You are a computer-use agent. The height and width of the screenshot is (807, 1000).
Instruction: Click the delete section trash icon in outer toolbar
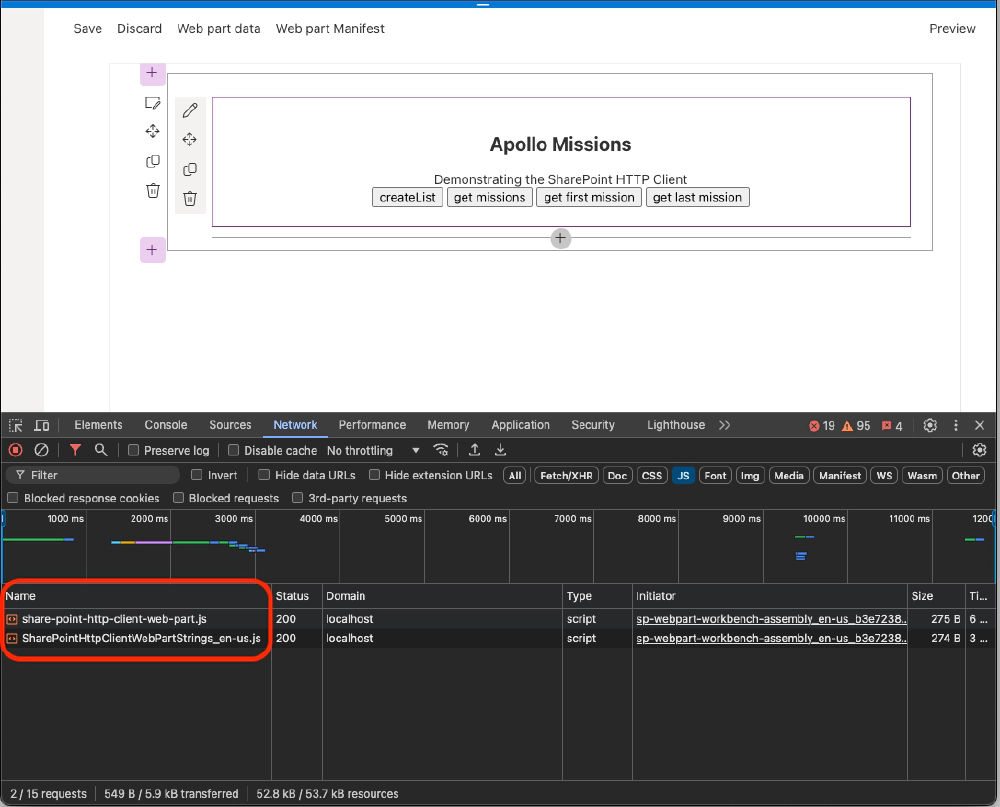(152, 190)
